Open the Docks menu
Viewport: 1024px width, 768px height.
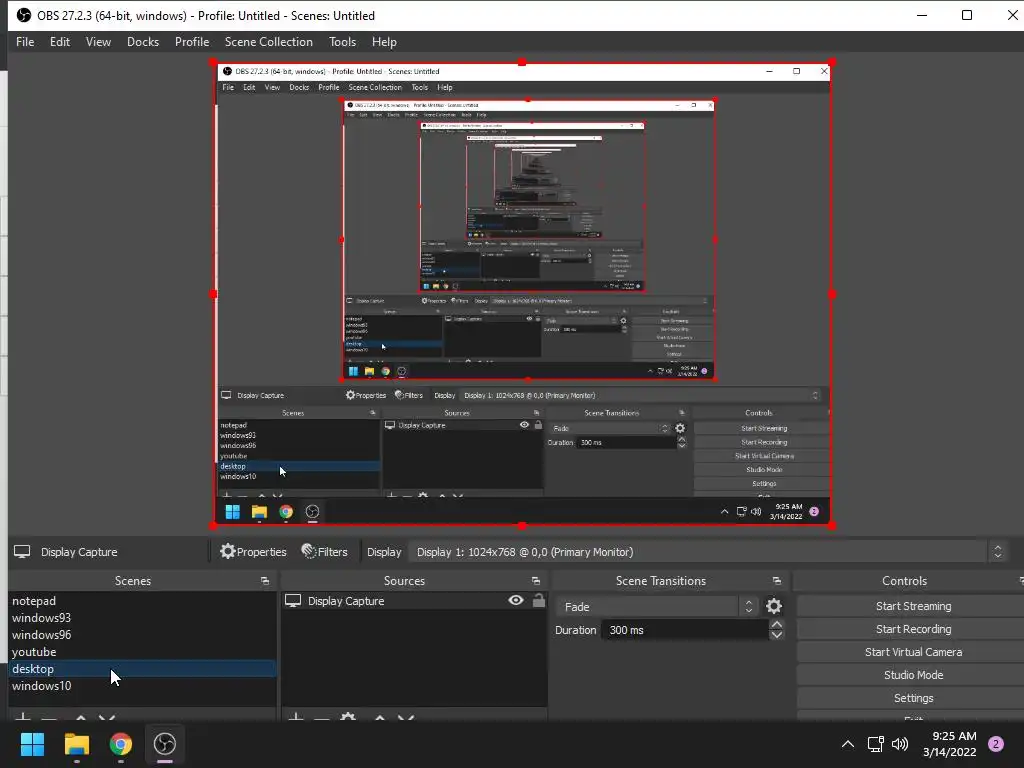click(x=142, y=42)
